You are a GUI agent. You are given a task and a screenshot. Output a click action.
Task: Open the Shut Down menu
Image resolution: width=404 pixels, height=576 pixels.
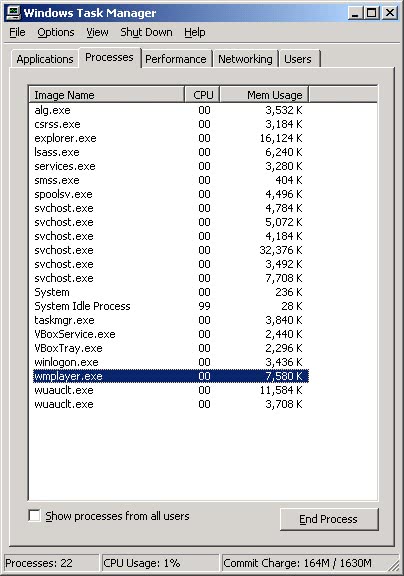[x=146, y=32]
